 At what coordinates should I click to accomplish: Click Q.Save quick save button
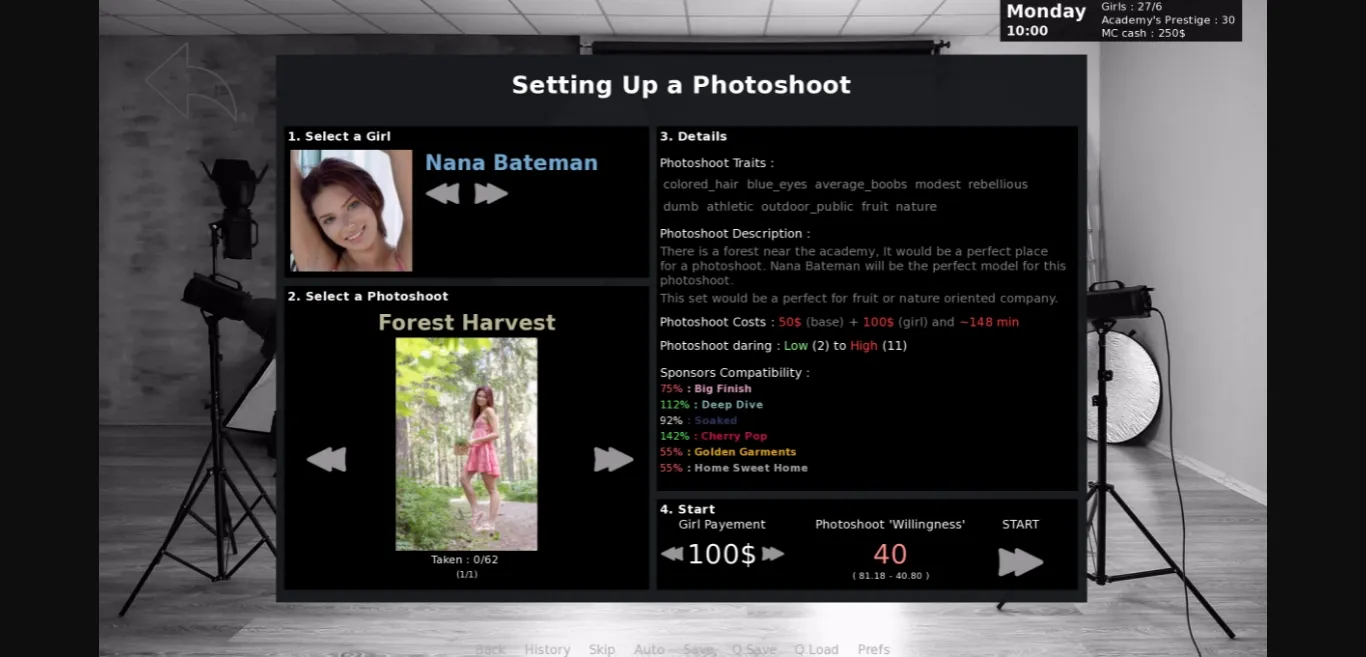pyautogui.click(x=754, y=649)
